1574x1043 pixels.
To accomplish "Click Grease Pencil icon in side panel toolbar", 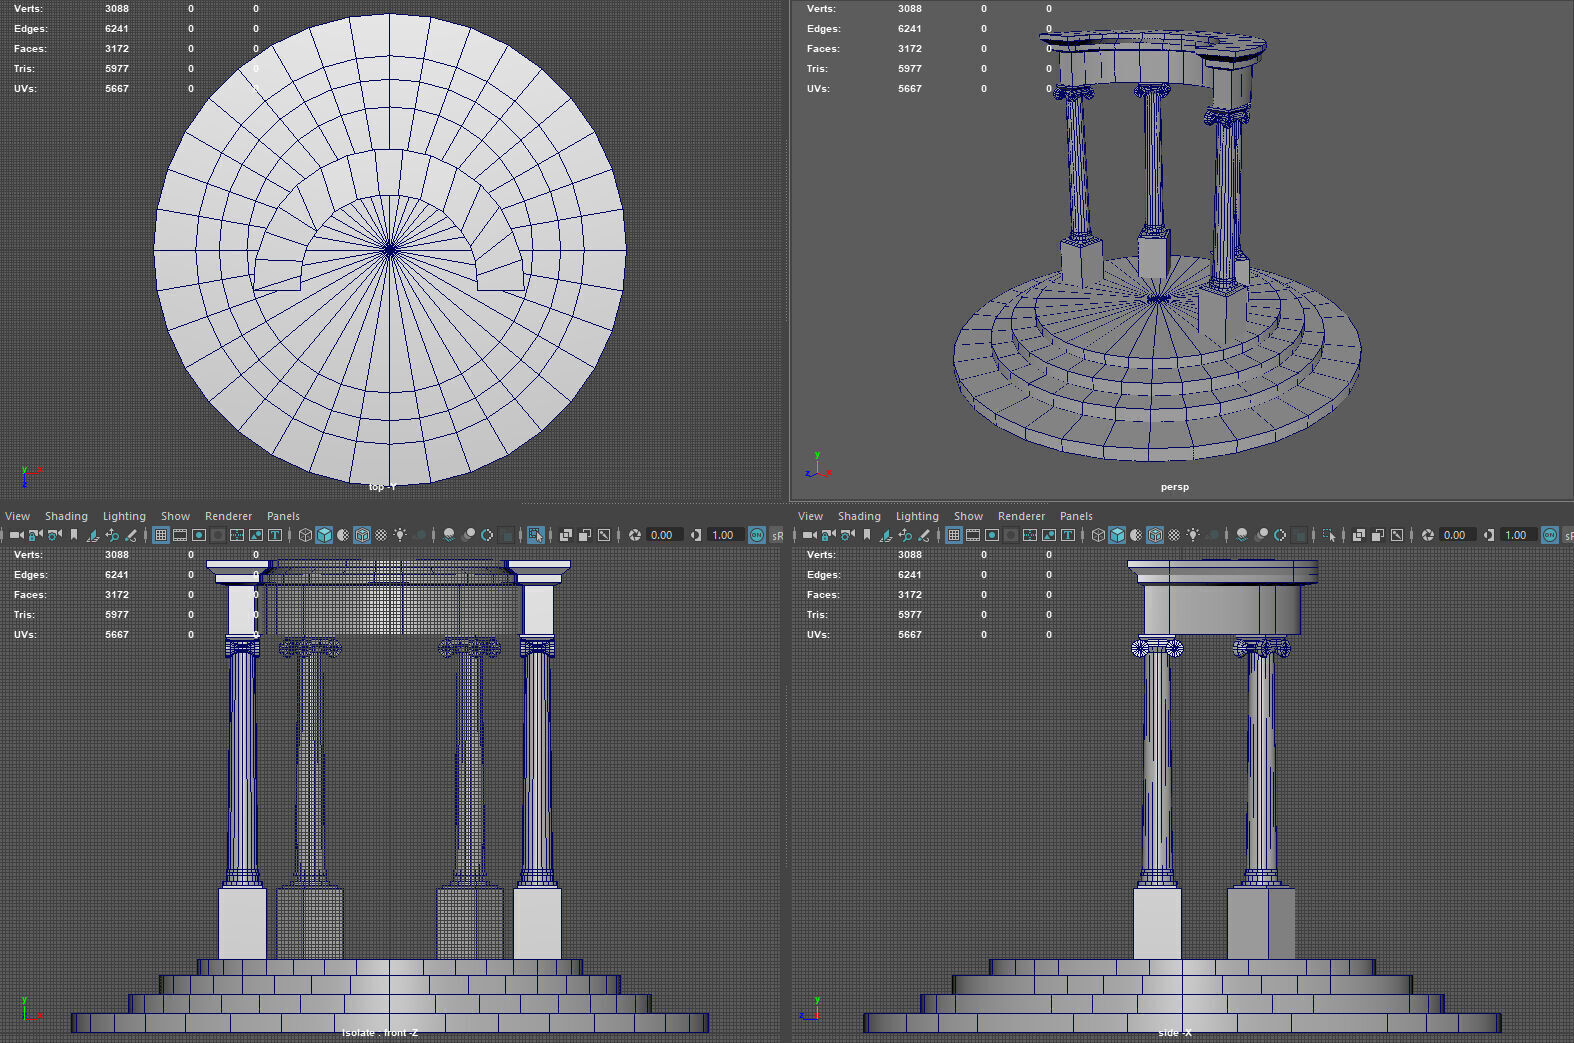I will [924, 535].
